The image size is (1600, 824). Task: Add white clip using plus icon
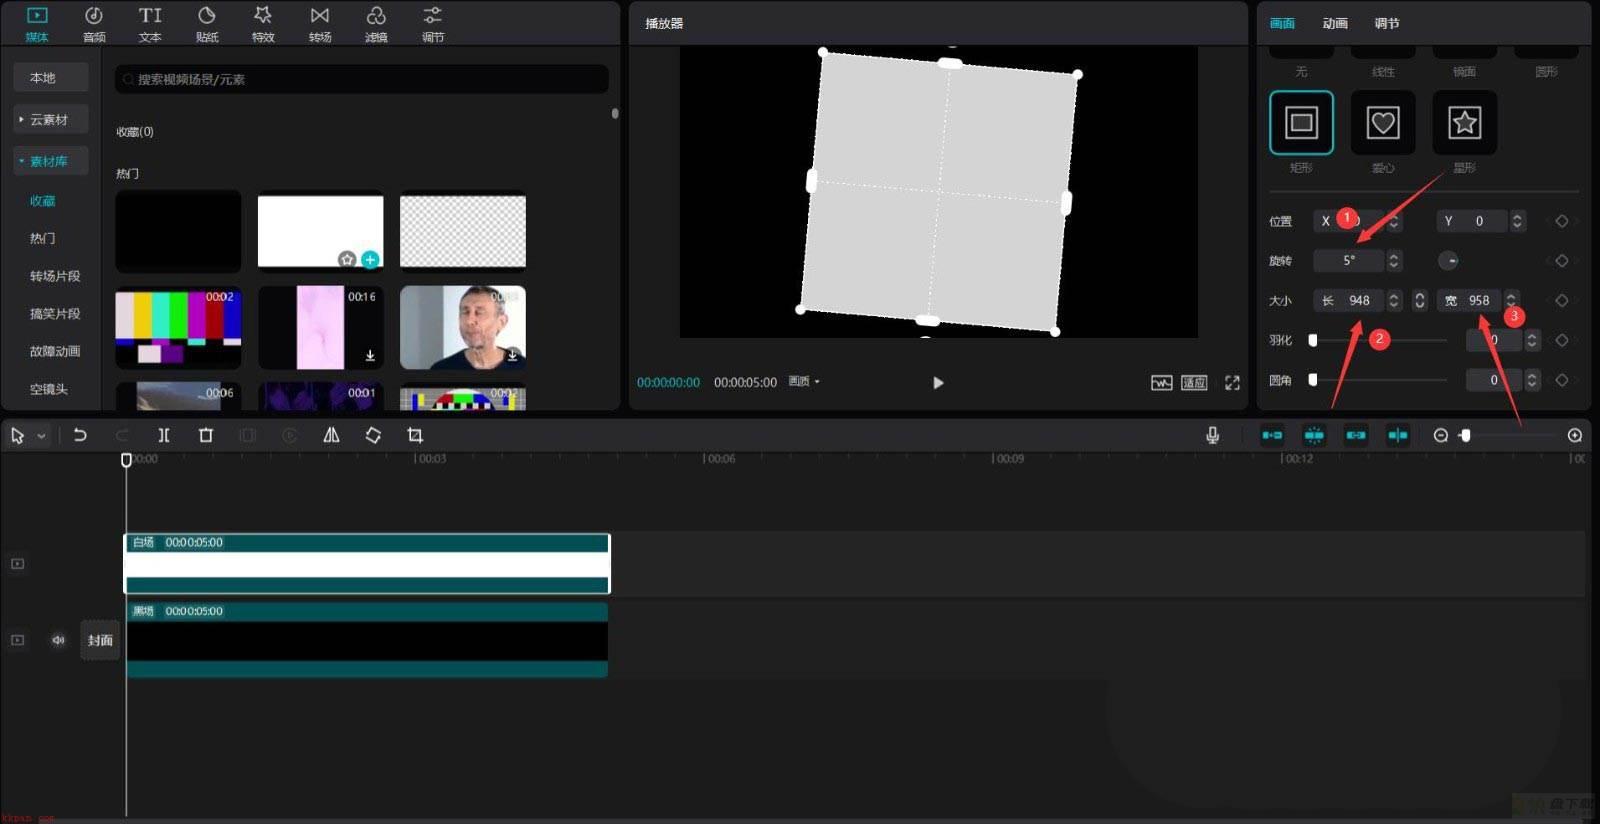coord(370,259)
